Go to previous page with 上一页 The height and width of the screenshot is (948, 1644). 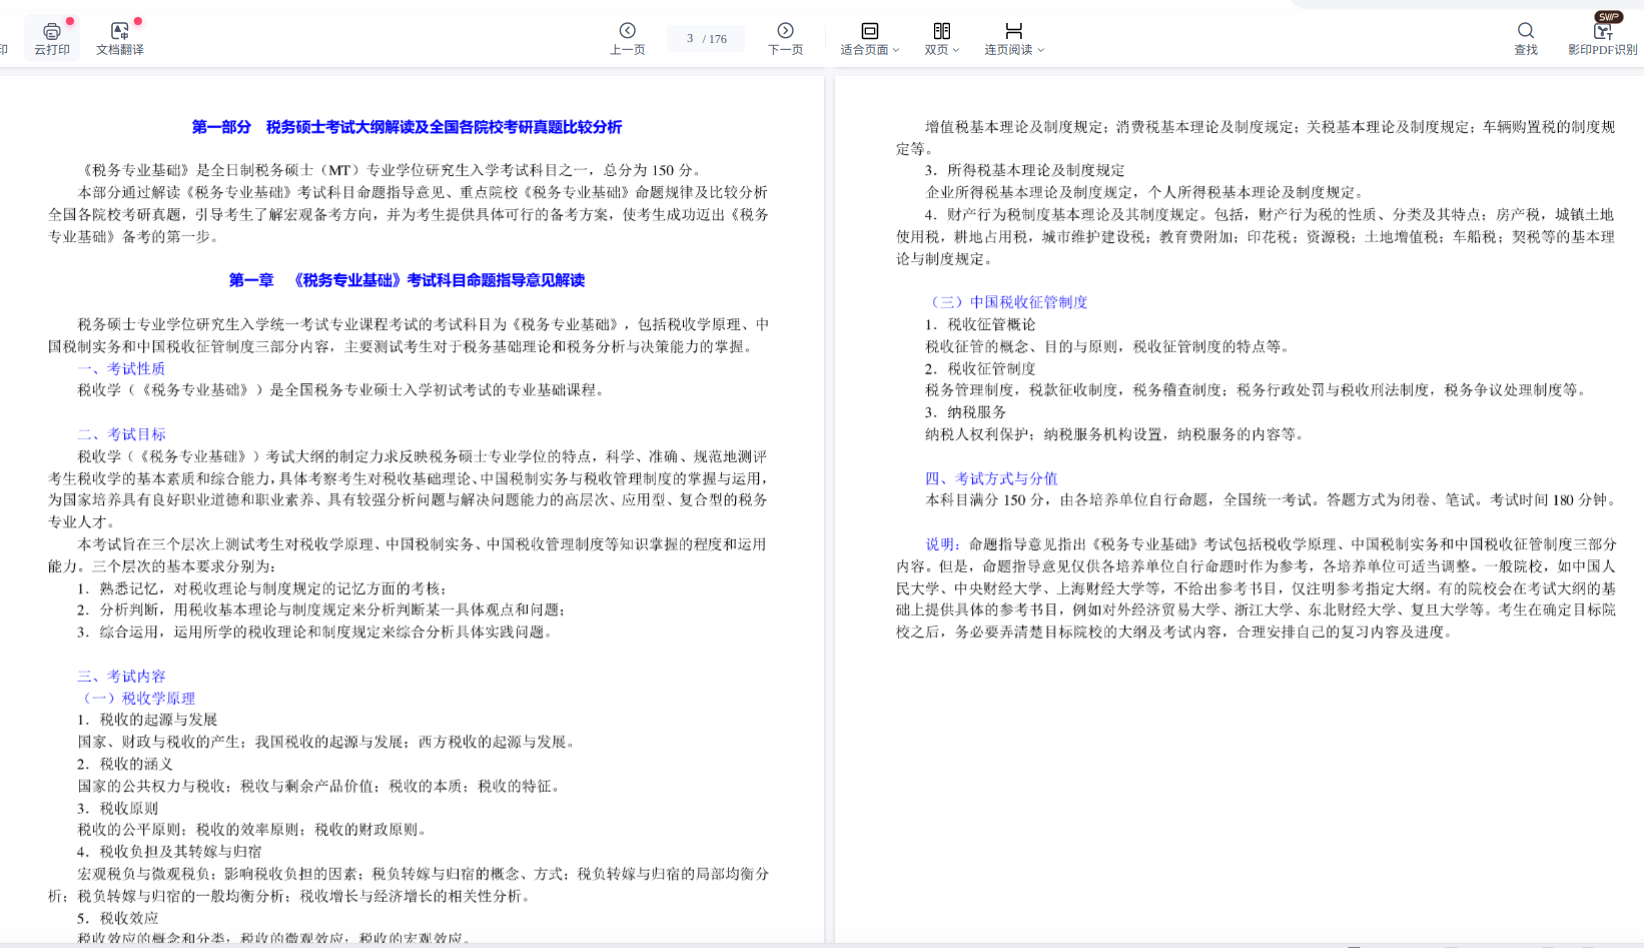pyautogui.click(x=627, y=31)
